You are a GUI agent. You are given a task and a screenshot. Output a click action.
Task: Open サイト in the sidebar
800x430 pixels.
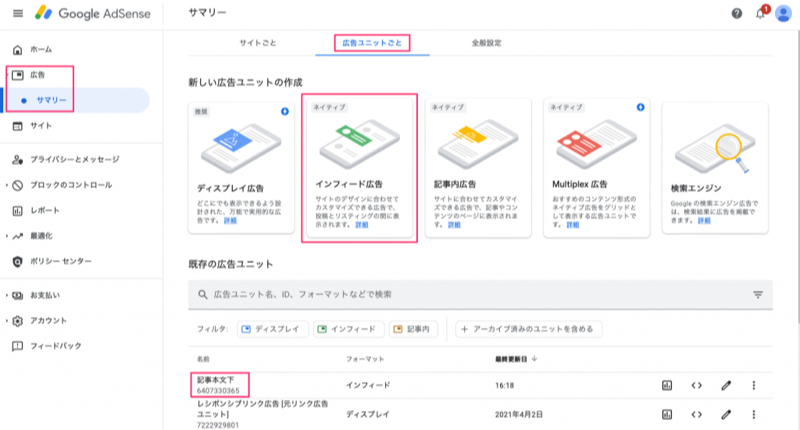(41, 126)
